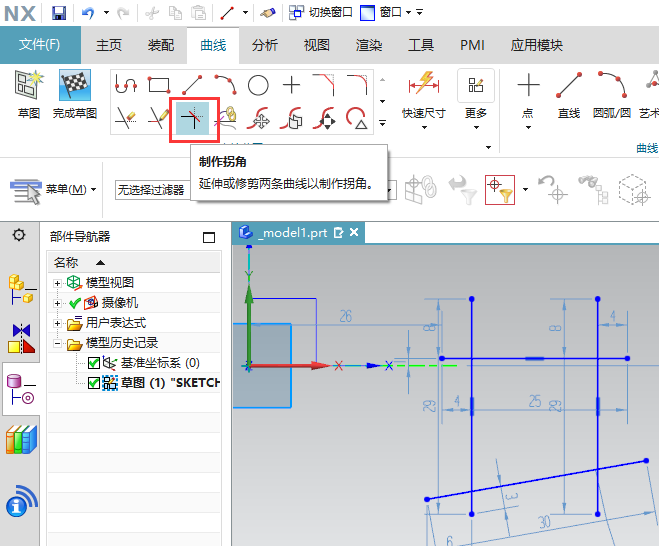The height and width of the screenshot is (546, 659).
Task: Switch to the Render (渲染) tab
Action: pyautogui.click(x=369, y=45)
